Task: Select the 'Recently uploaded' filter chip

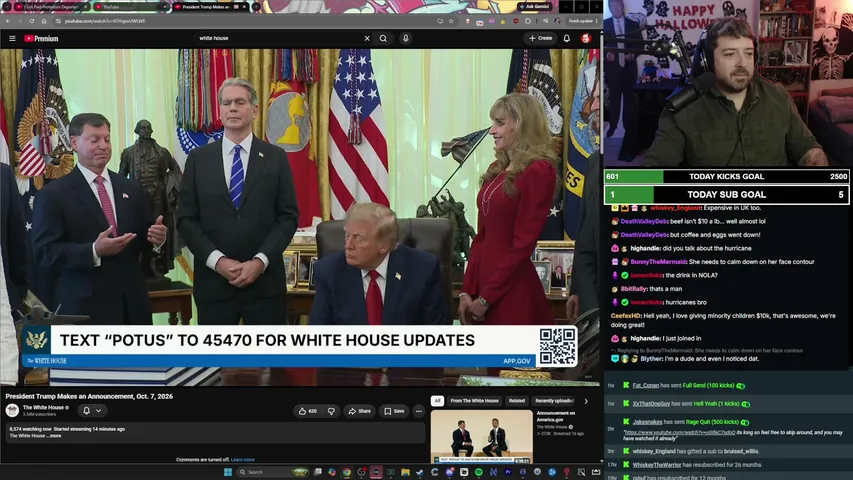Action: [554, 401]
